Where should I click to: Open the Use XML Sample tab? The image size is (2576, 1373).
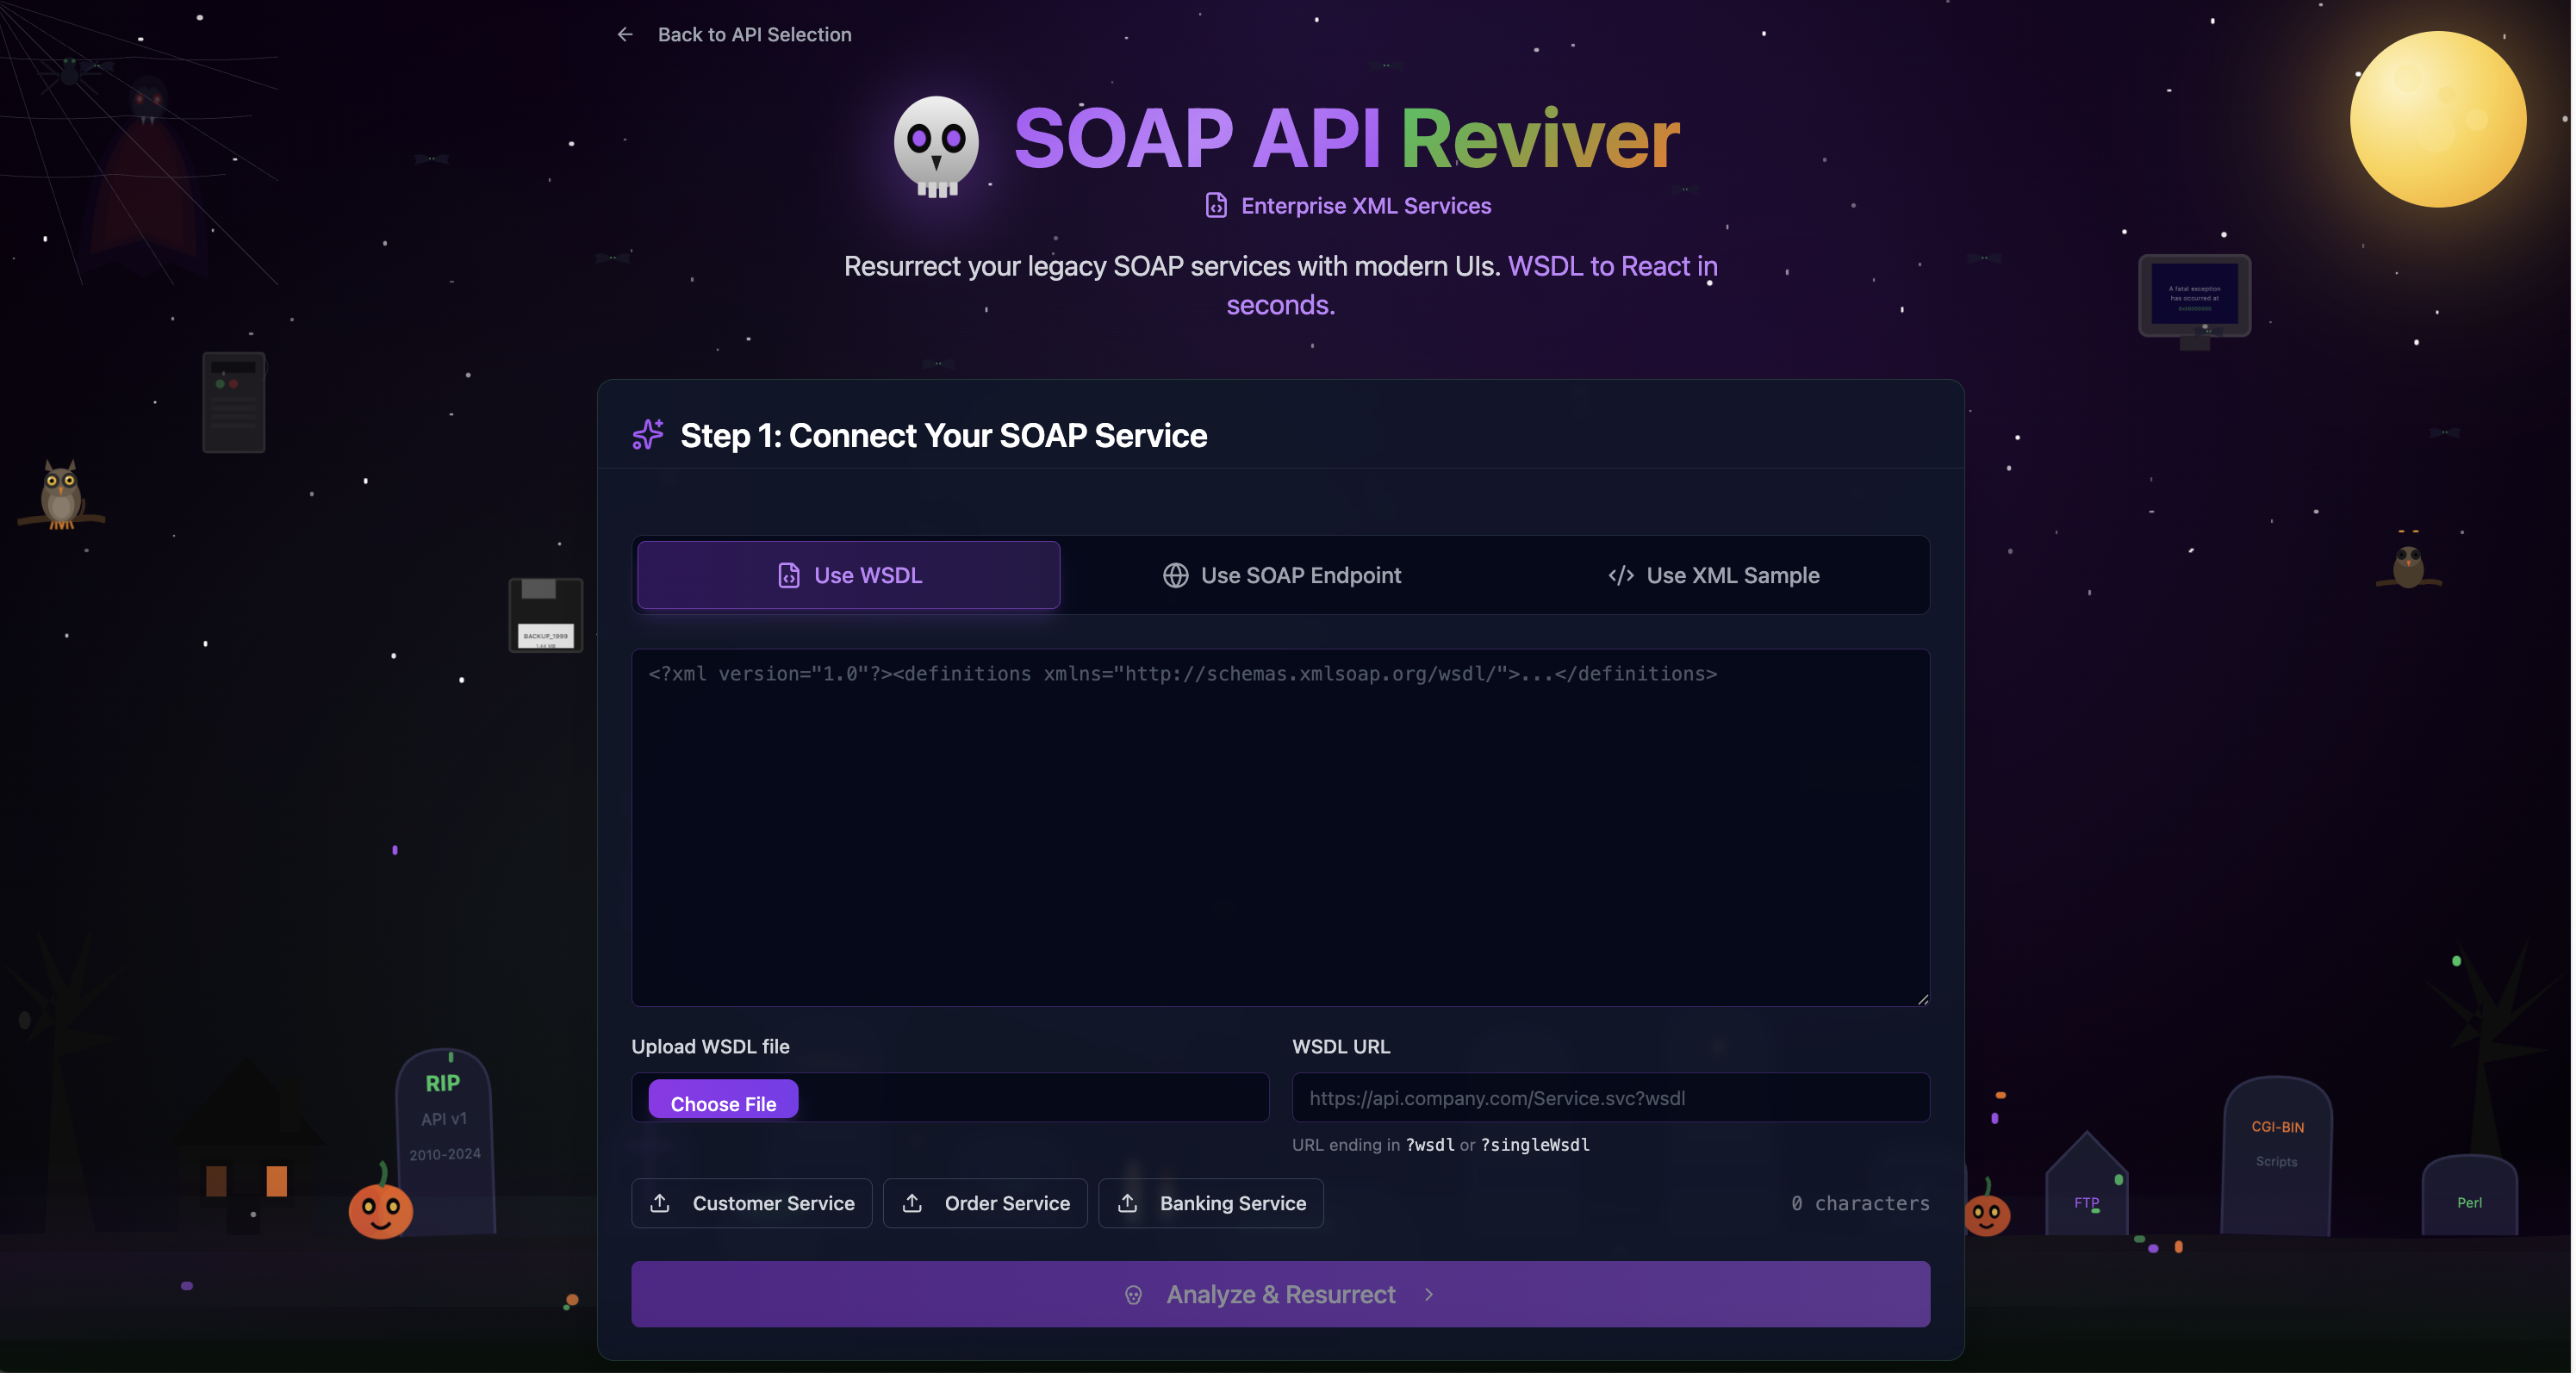1714,576
